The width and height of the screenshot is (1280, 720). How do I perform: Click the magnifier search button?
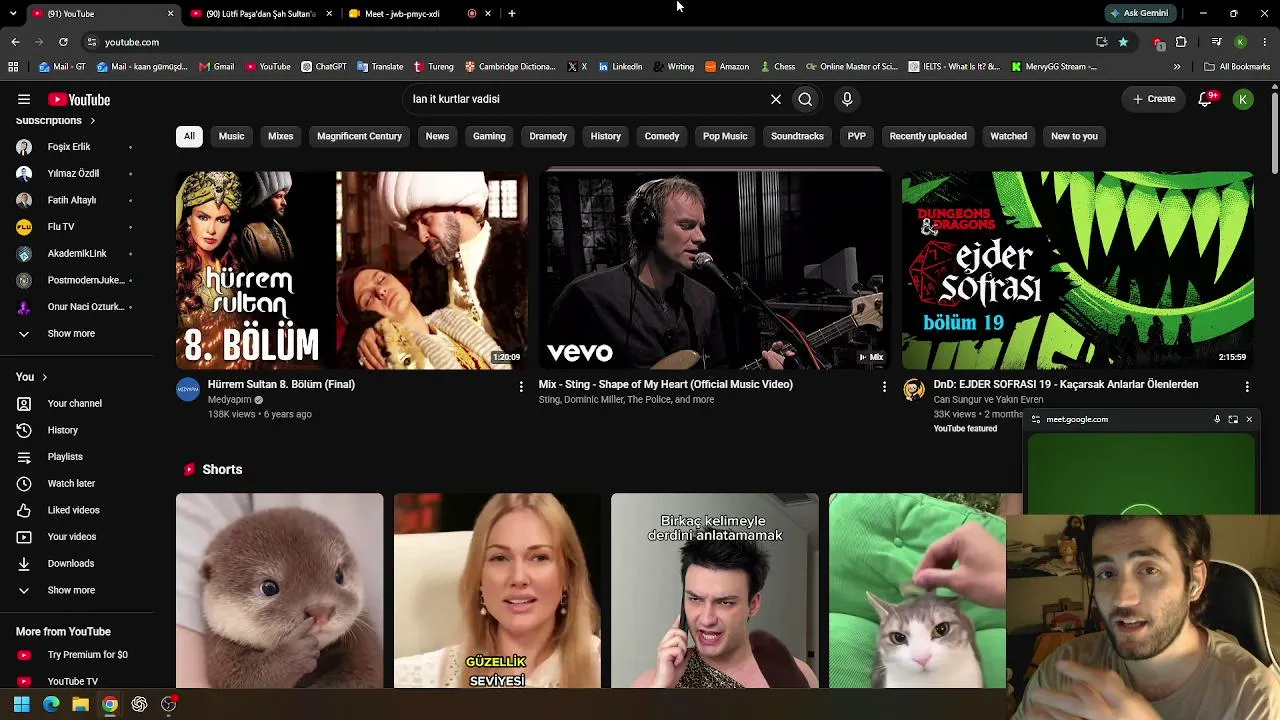[805, 99]
